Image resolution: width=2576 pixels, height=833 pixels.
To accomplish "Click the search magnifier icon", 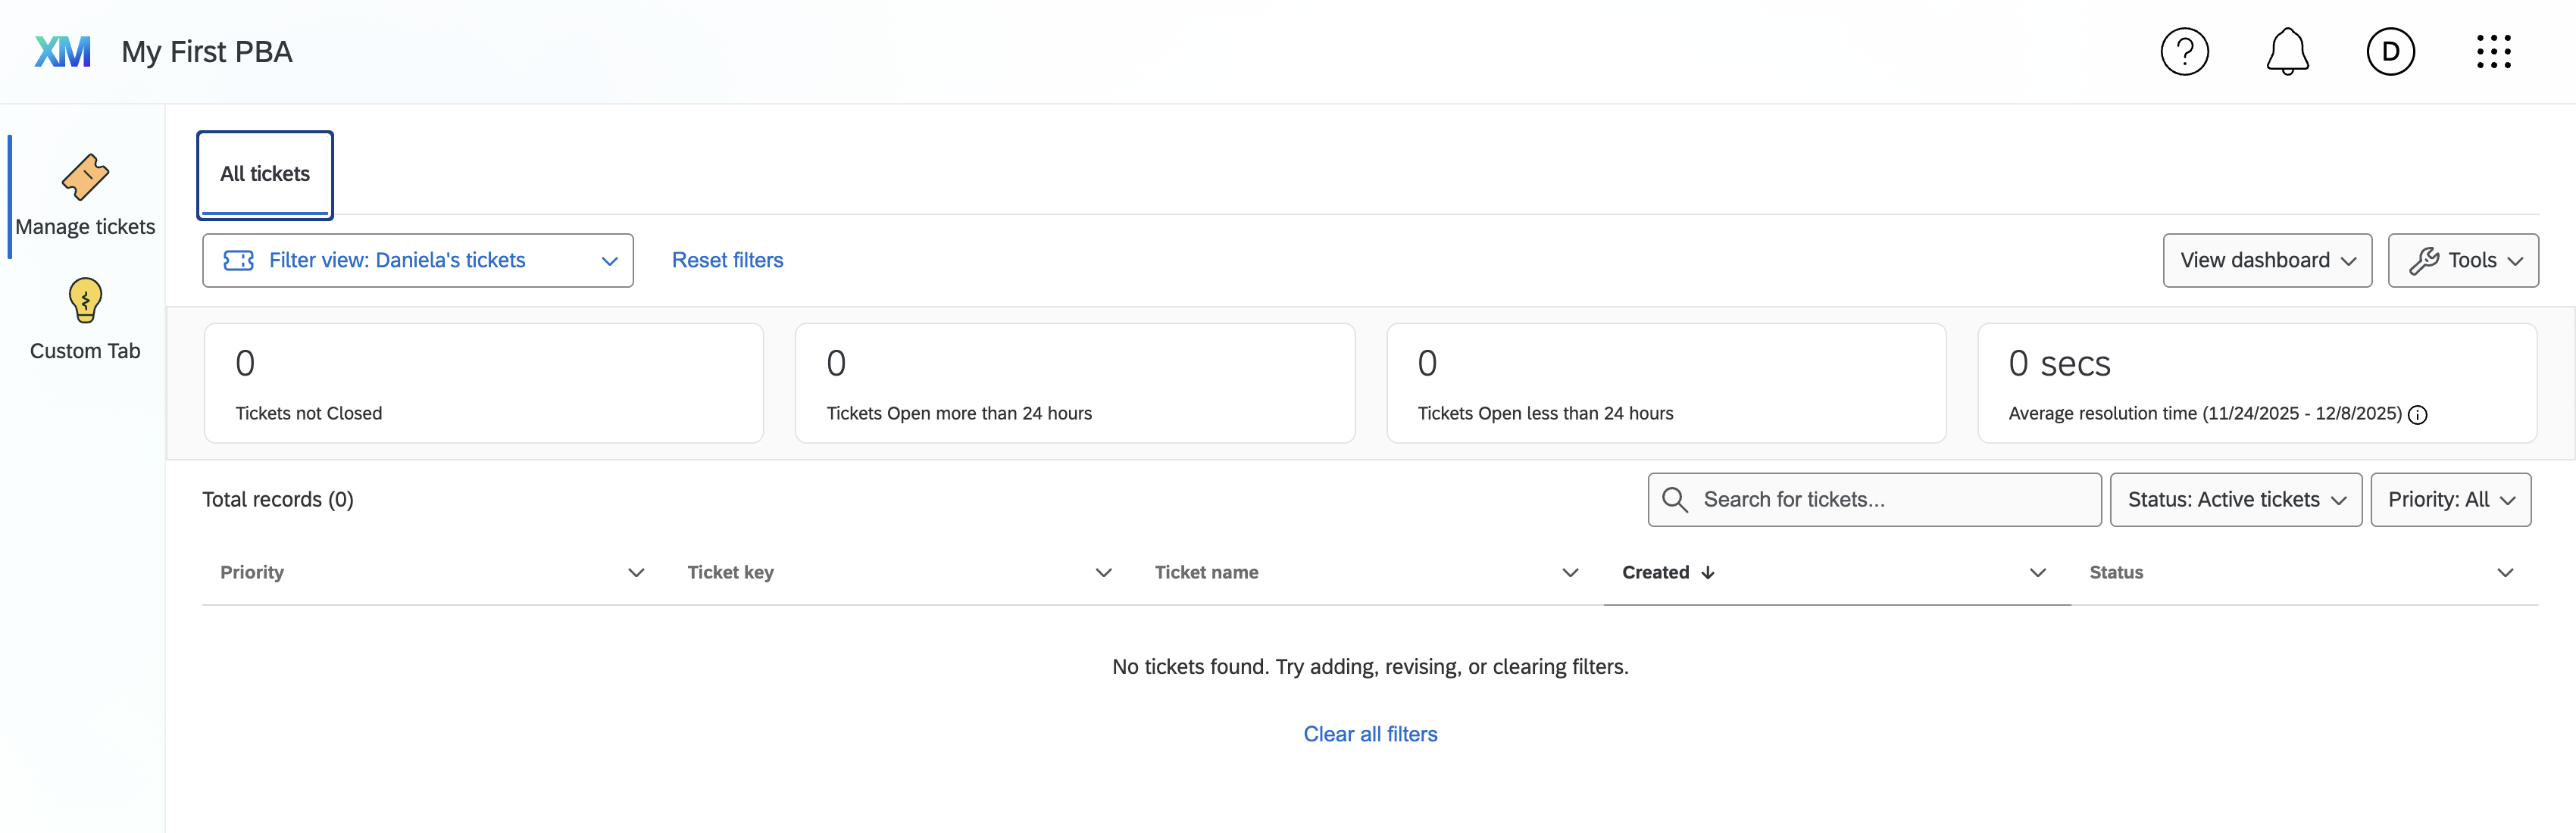I will pyautogui.click(x=1674, y=499).
